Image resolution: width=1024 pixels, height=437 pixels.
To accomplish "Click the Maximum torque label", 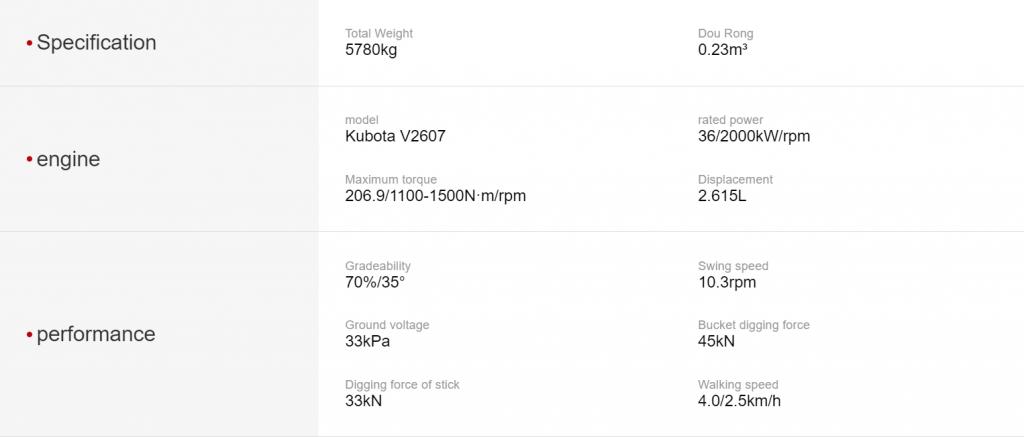I will click(x=391, y=180).
